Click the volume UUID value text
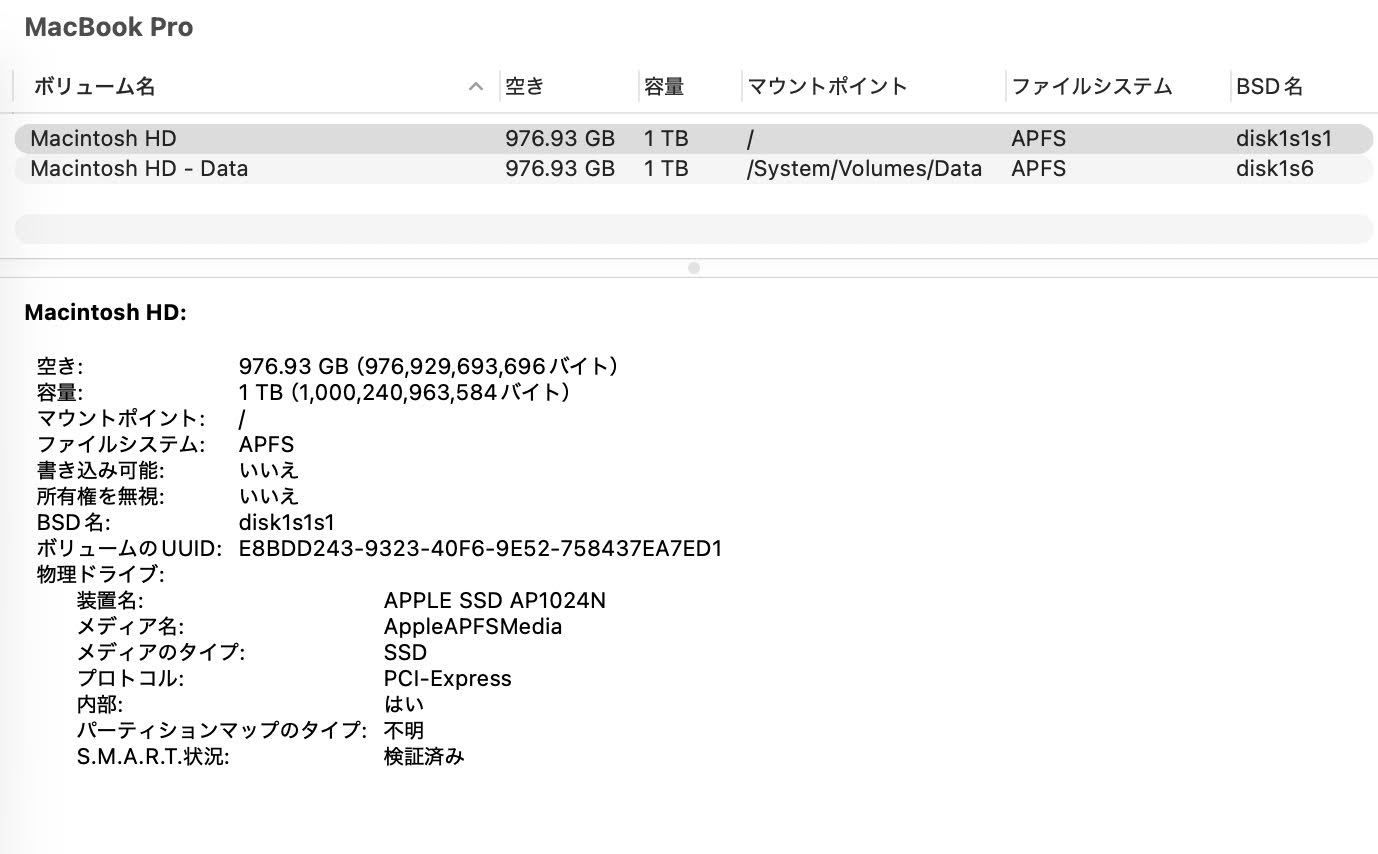This screenshot has height=854, width=1378. pos(480,548)
